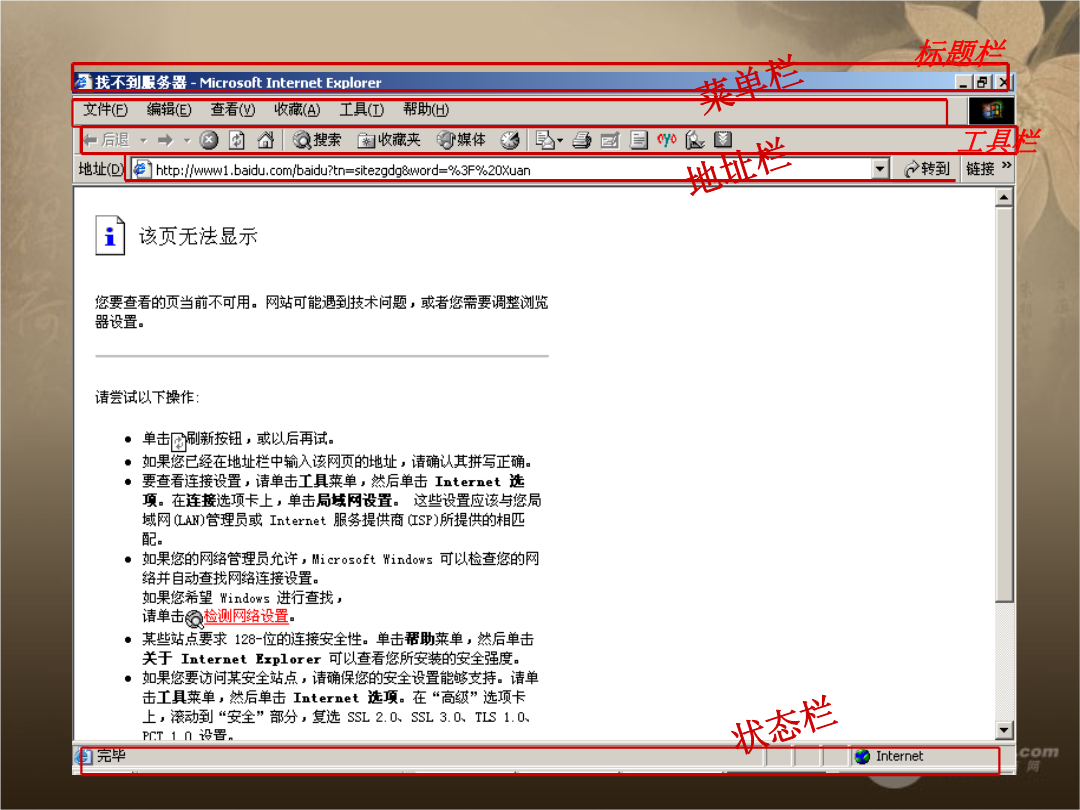Open the Favorites (收藏) menu
Screen dimensions: 1080x810
[x=297, y=110]
